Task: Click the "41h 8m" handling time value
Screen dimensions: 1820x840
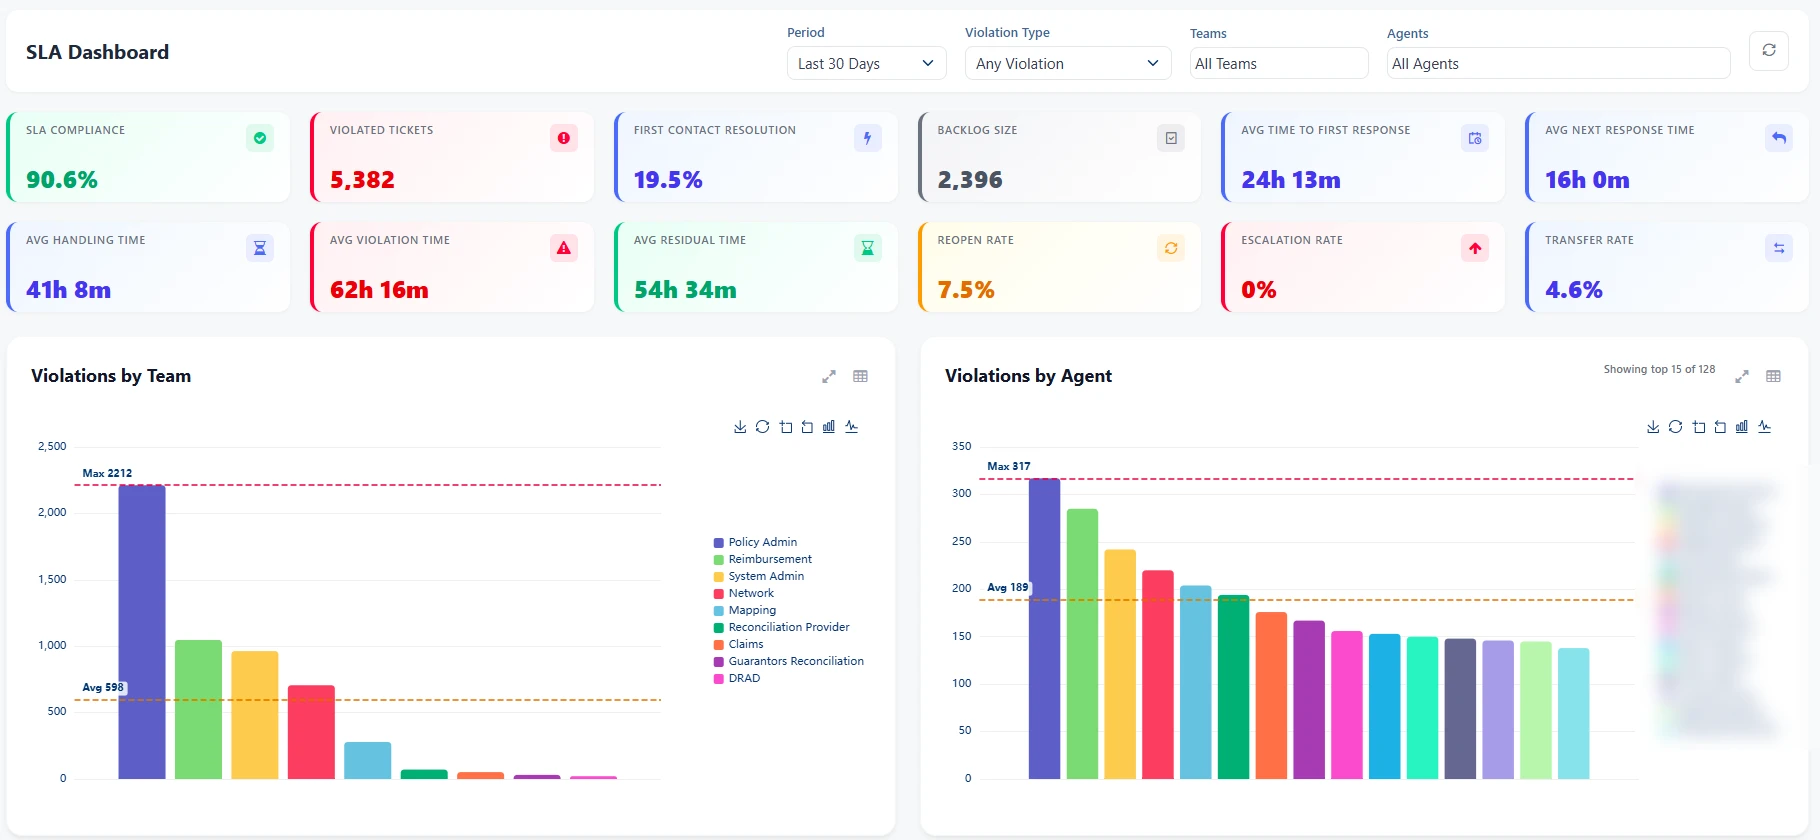Action: (x=68, y=290)
